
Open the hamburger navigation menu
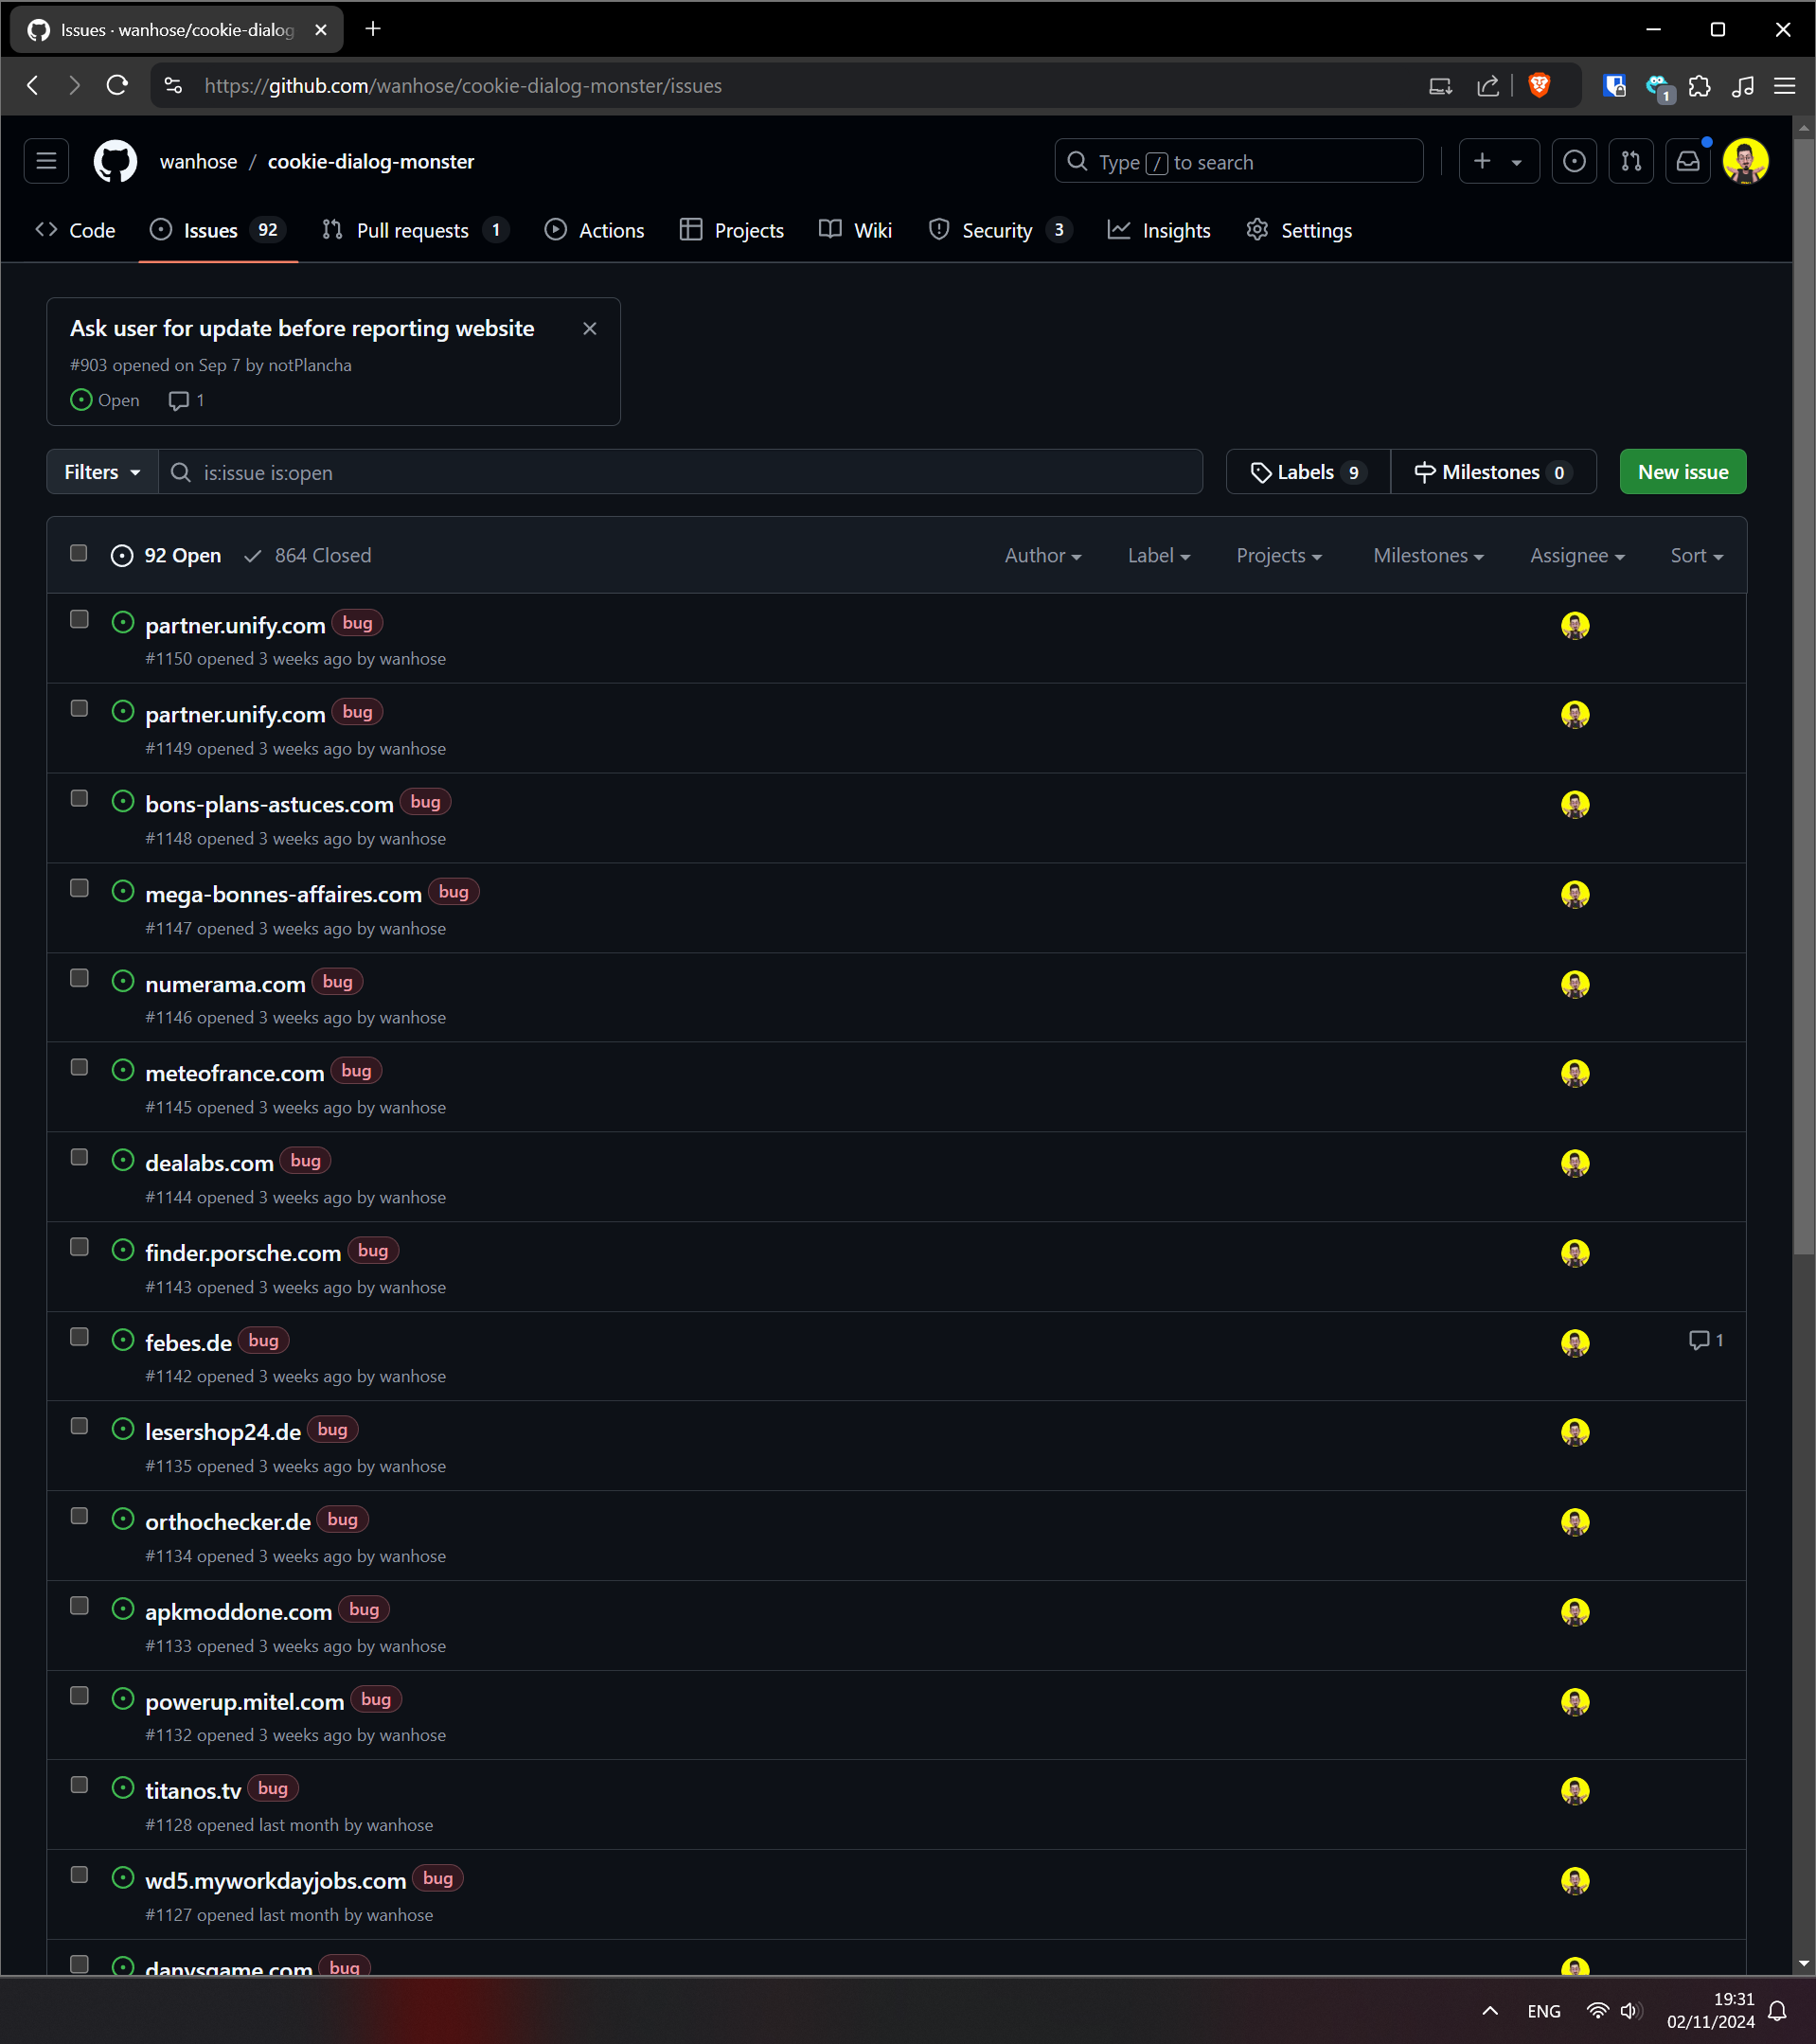pyautogui.click(x=46, y=161)
